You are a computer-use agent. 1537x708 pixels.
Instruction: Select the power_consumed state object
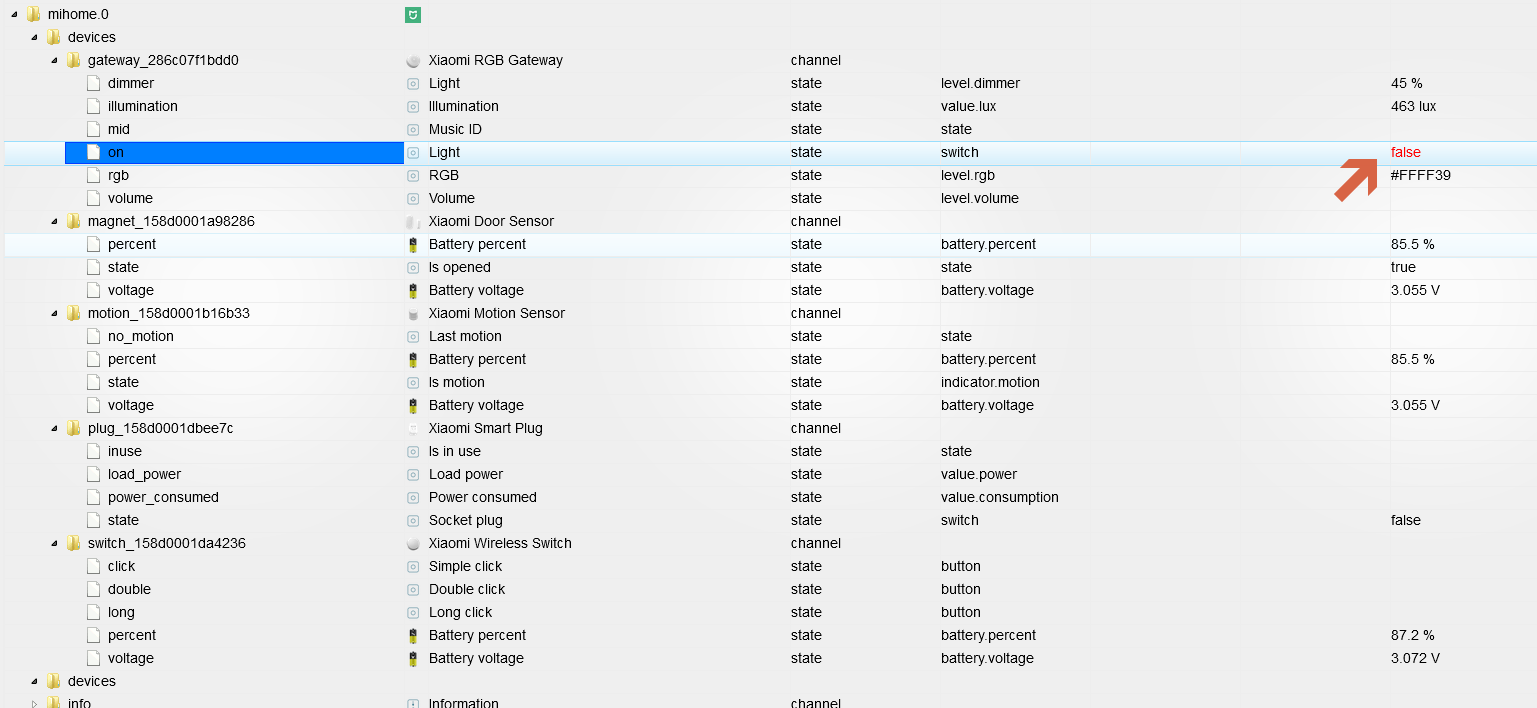coord(163,497)
